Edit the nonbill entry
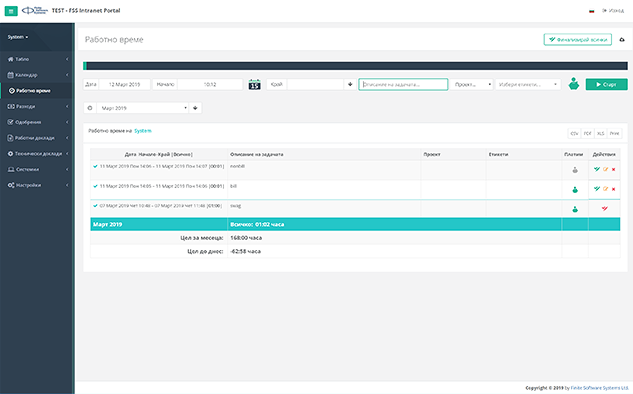This screenshot has width=633, height=394. 605,170
